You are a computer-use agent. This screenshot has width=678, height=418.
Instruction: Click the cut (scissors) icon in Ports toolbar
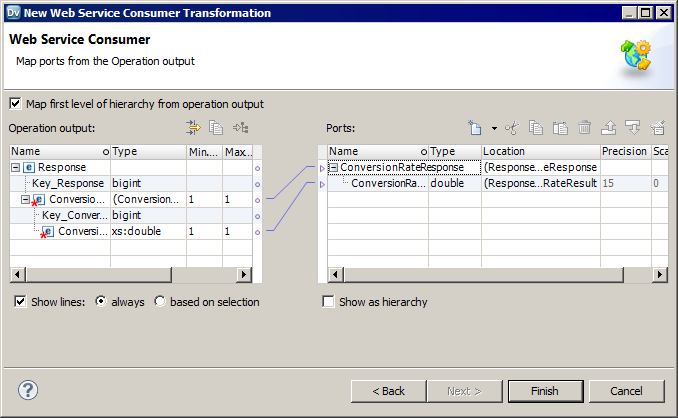[512, 128]
